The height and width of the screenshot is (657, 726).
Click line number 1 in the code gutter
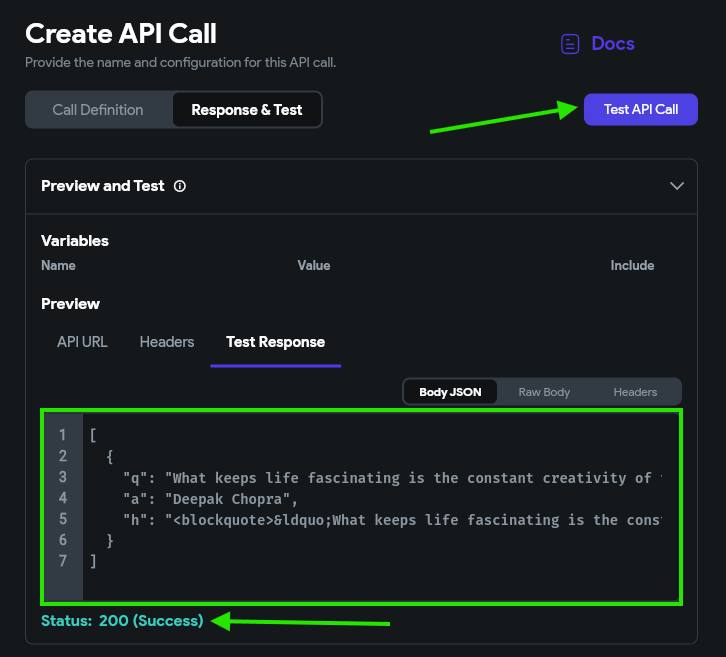[63, 435]
